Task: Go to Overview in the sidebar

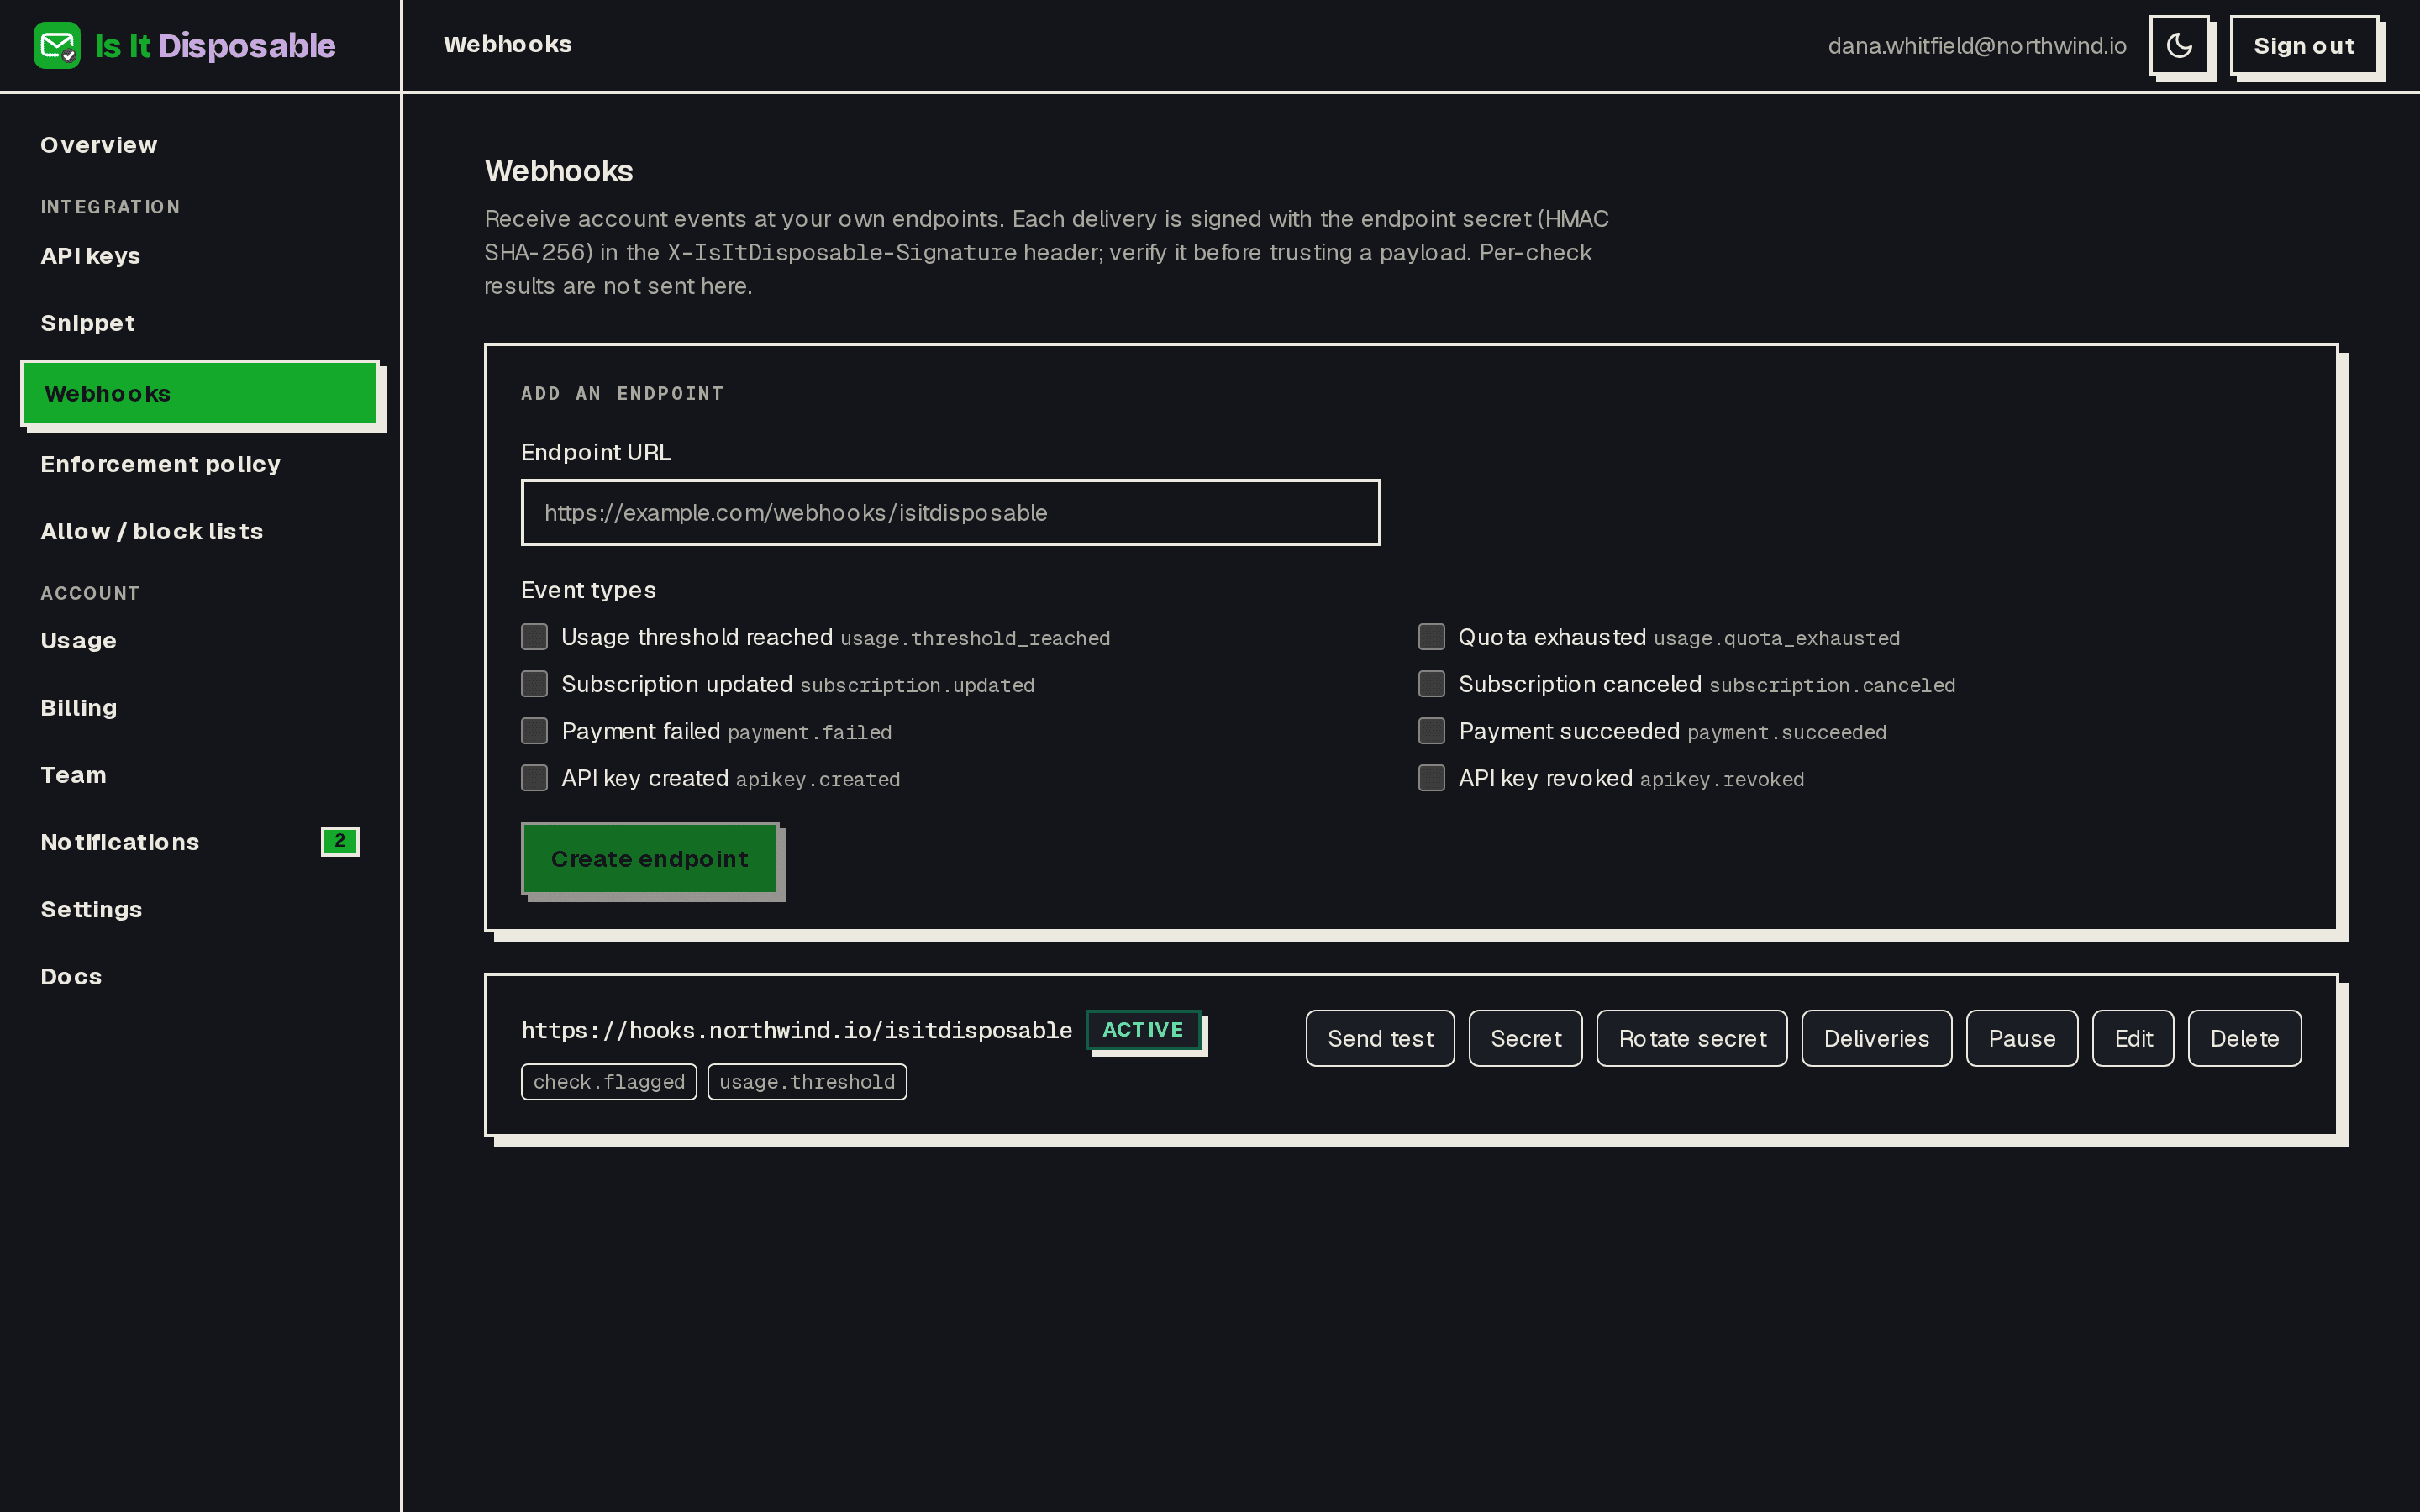Action: 199,145
